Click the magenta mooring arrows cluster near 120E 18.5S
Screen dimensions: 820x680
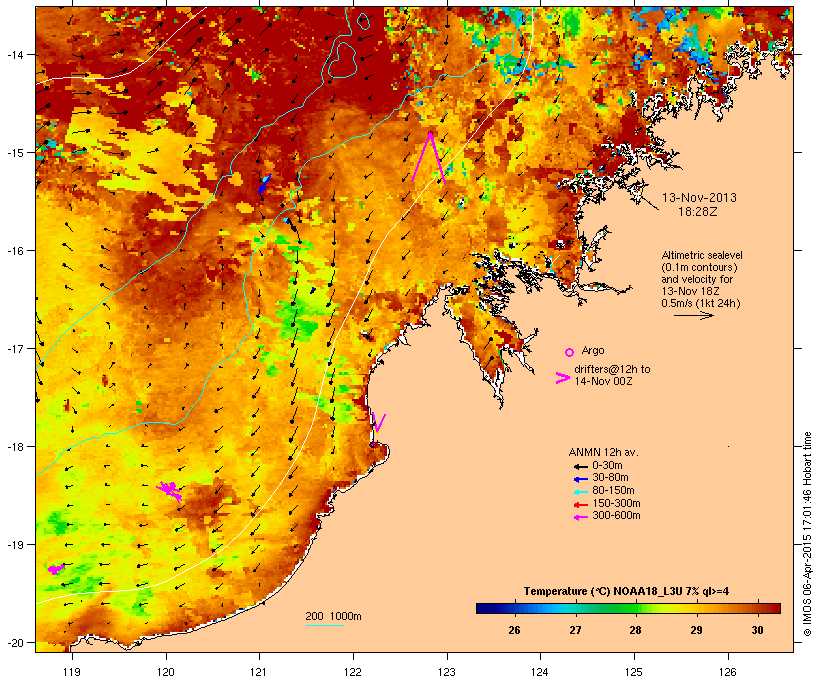point(169,491)
